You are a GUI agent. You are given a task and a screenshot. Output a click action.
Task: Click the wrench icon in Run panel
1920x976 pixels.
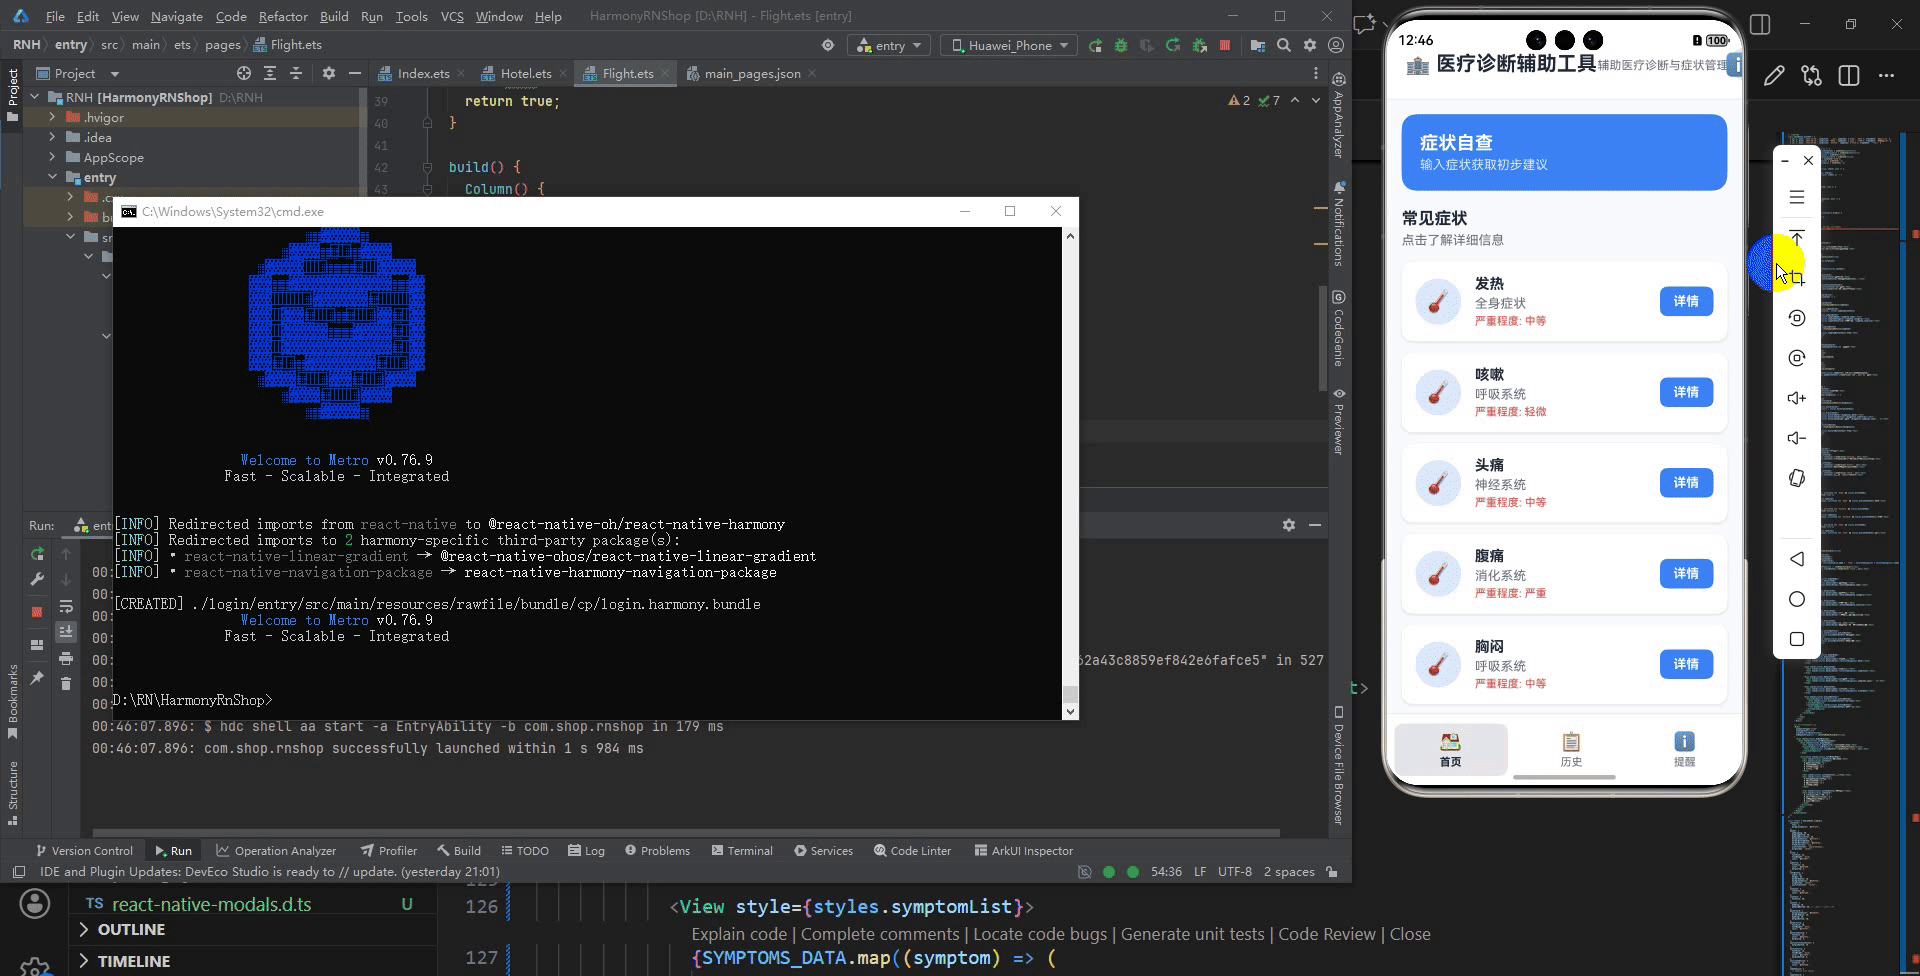[37, 579]
